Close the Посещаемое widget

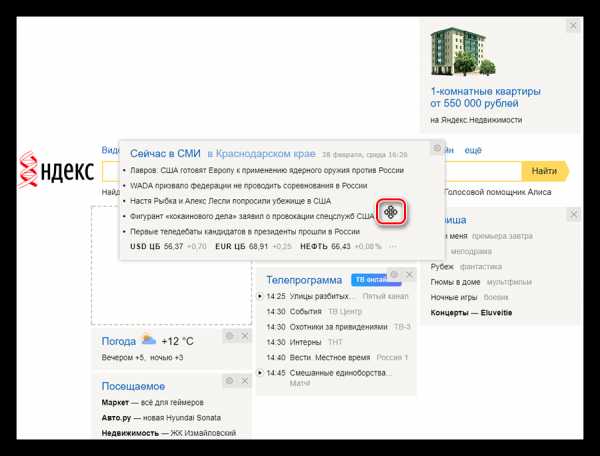tap(245, 381)
